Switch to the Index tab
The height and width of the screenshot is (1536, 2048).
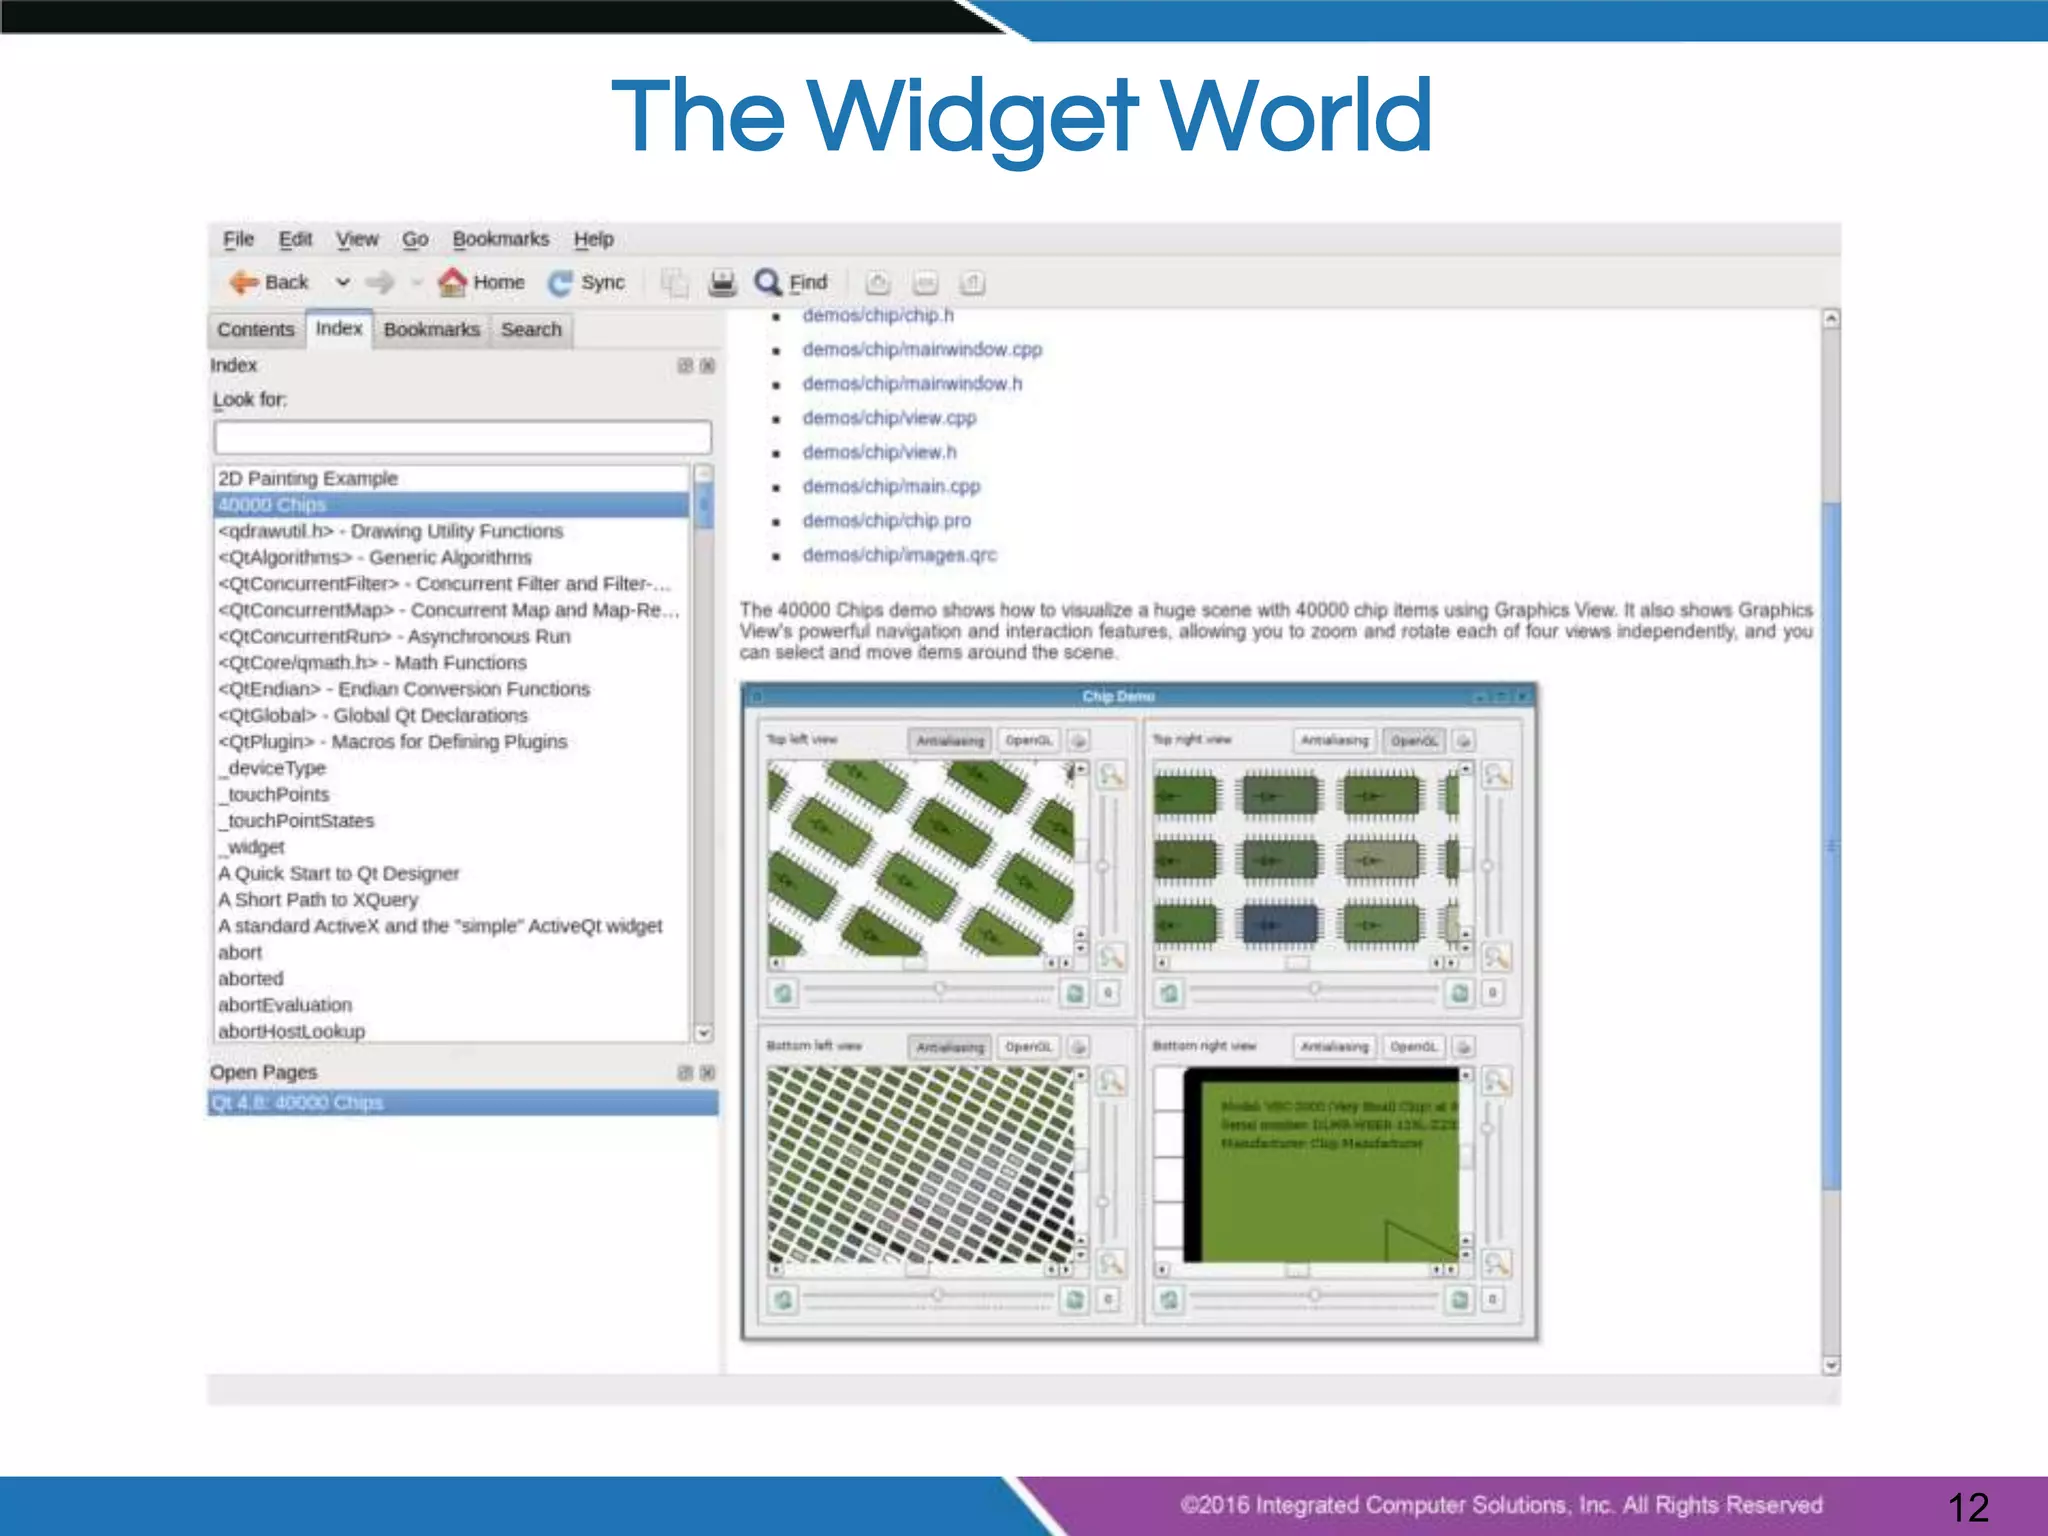tap(339, 328)
